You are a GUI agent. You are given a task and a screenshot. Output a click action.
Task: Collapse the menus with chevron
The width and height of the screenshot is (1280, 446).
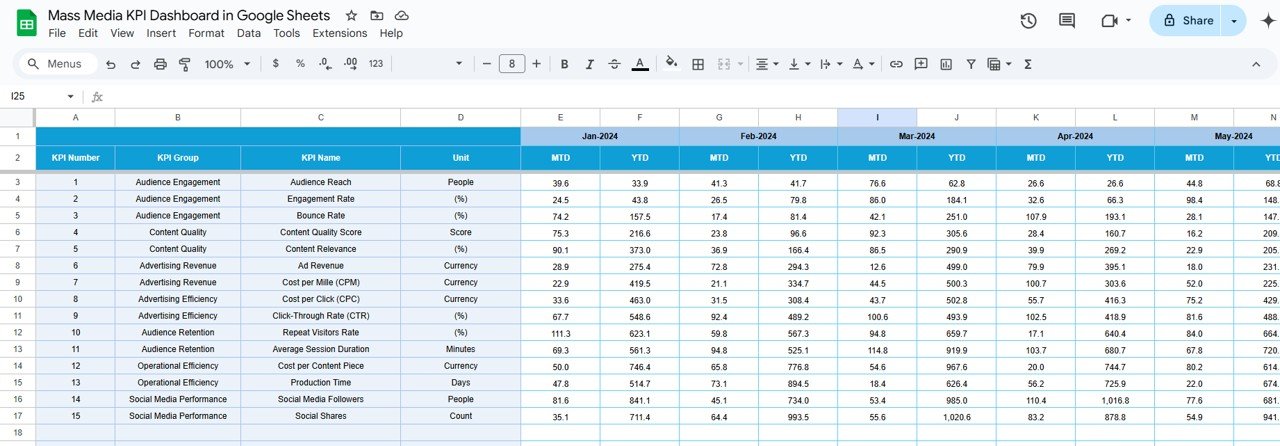[1257, 64]
